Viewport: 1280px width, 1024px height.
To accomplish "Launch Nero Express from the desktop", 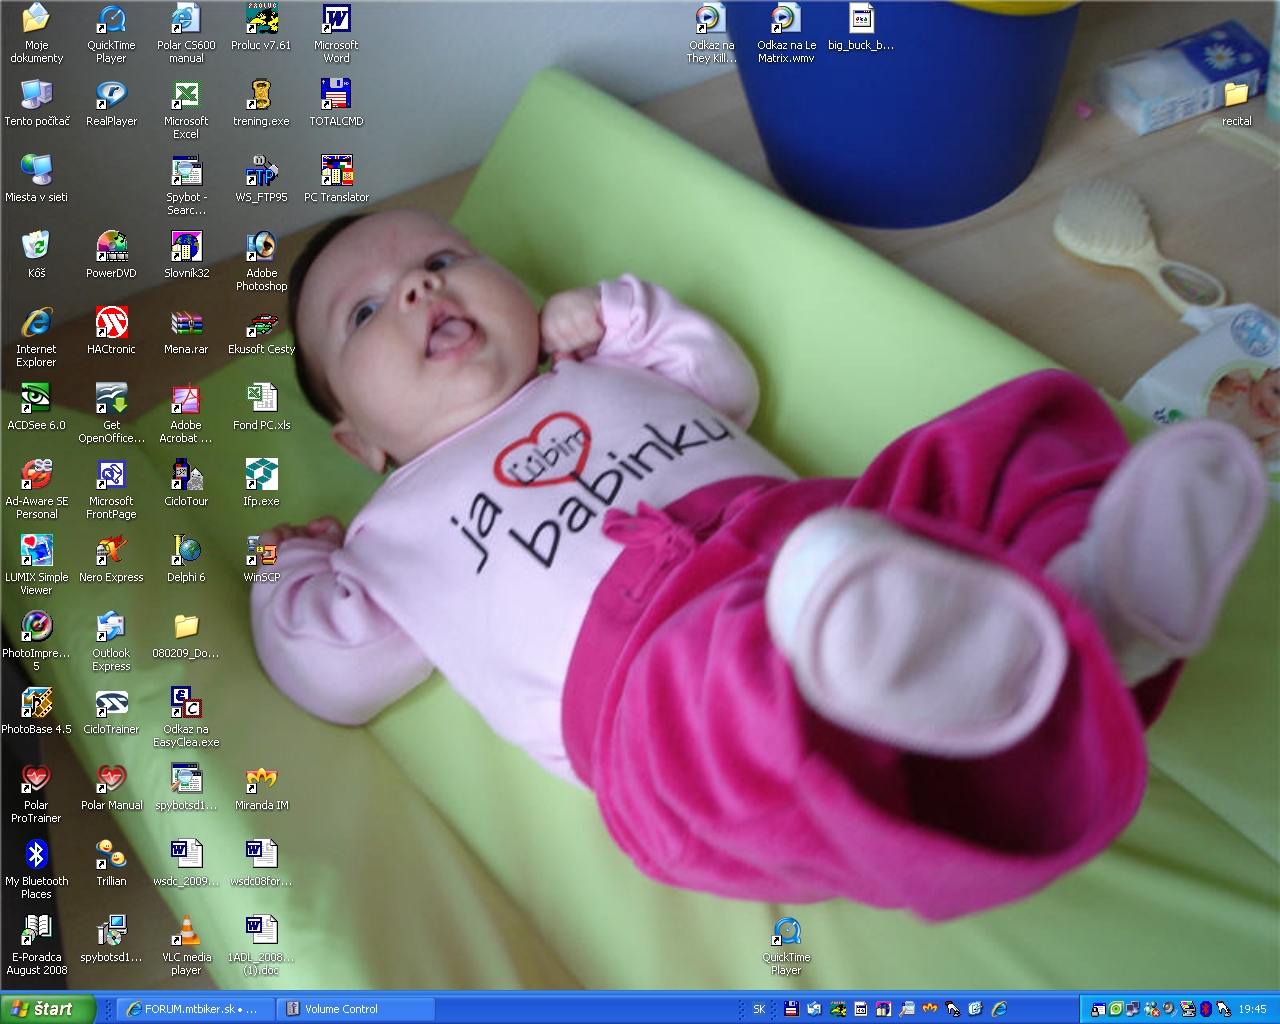I will [x=111, y=551].
